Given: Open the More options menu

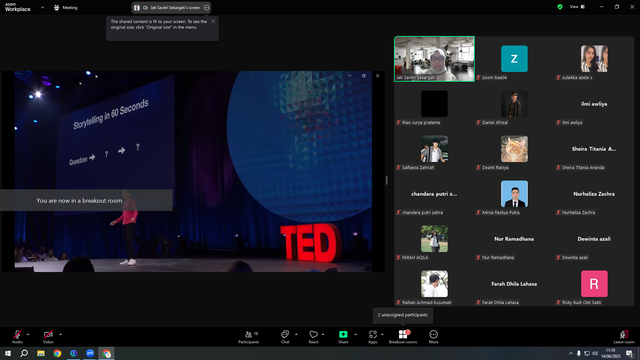Looking at the screenshot, I should 433,336.
